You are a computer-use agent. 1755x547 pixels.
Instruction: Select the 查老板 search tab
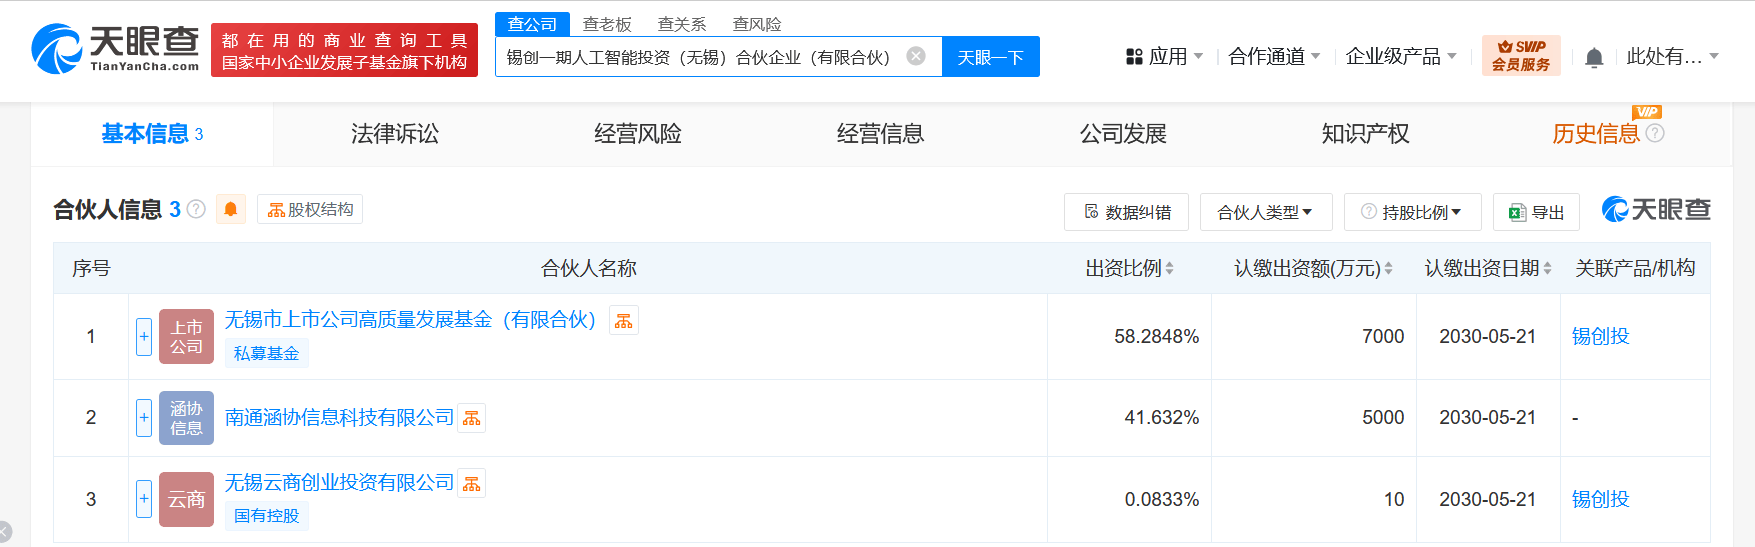tap(607, 24)
